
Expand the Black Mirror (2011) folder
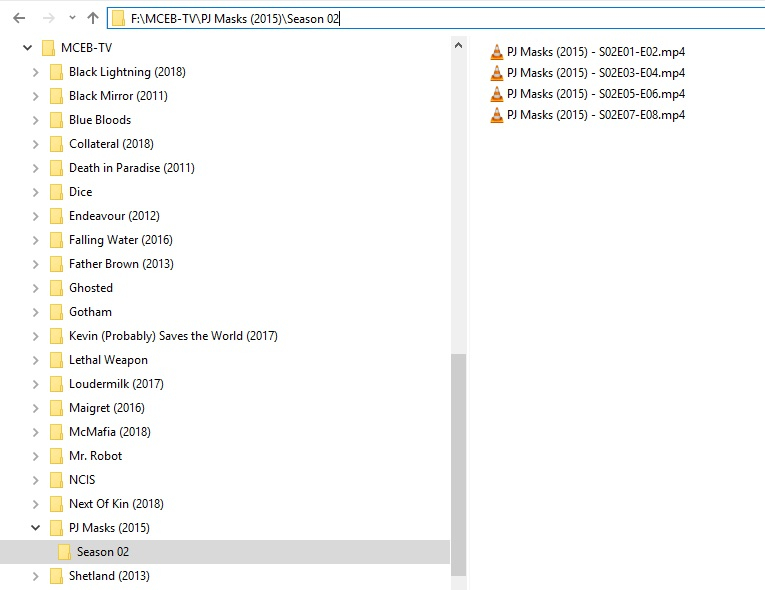pyautogui.click(x=36, y=96)
